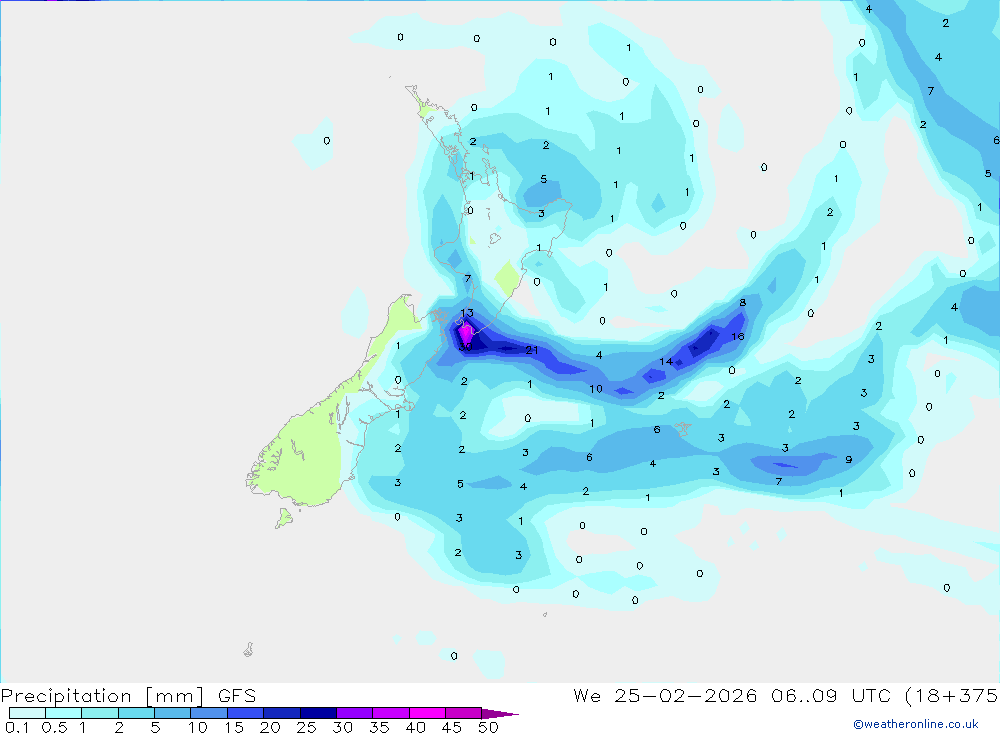Click Stewart Island south of South Island
This screenshot has height=733, width=1000.
click(284, 518)
